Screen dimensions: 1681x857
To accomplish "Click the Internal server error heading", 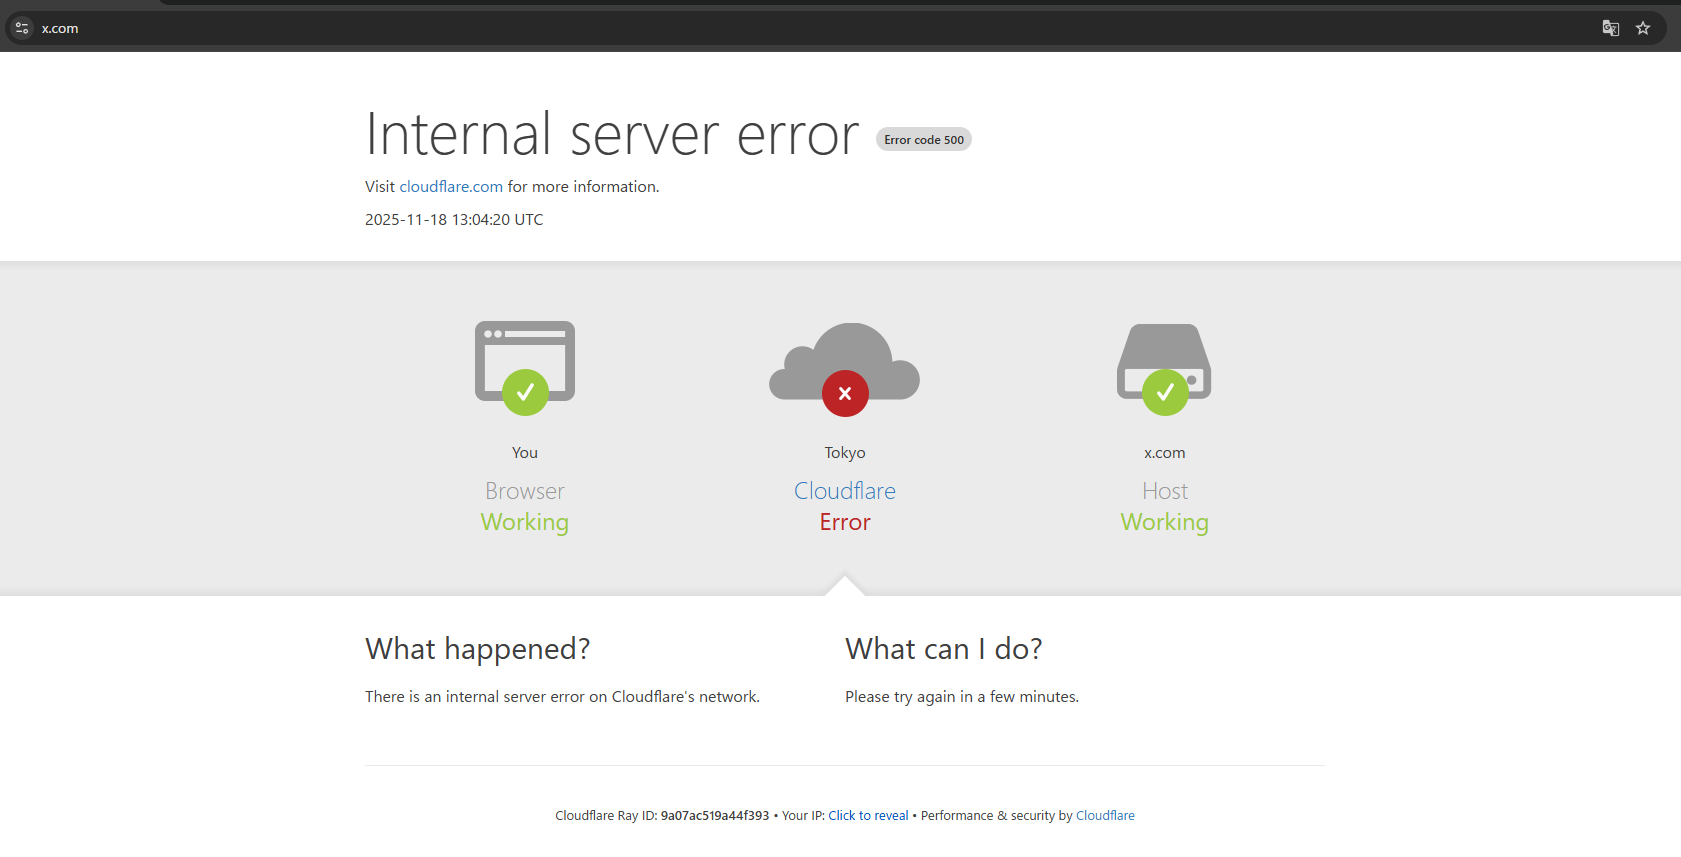I will coord(612,135).
